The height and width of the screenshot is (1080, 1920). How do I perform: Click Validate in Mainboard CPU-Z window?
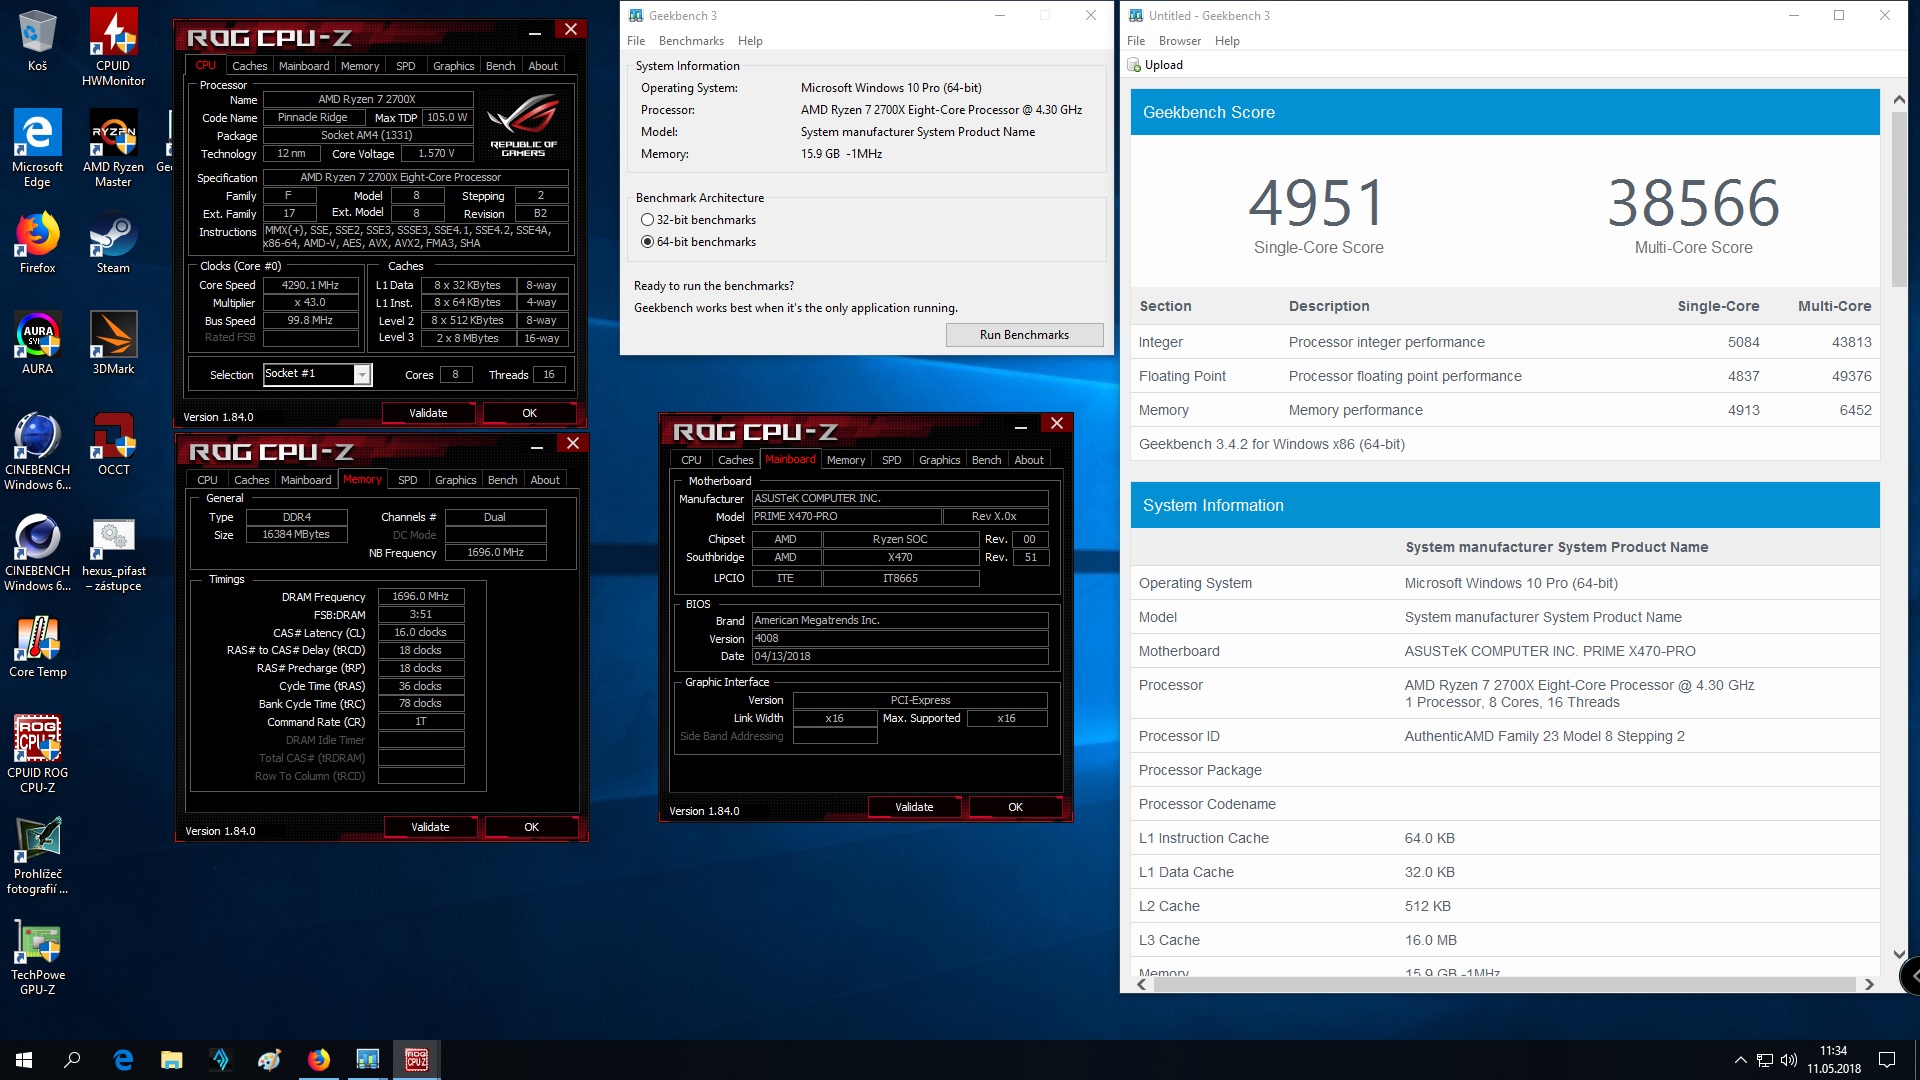[x=914, y=807]
